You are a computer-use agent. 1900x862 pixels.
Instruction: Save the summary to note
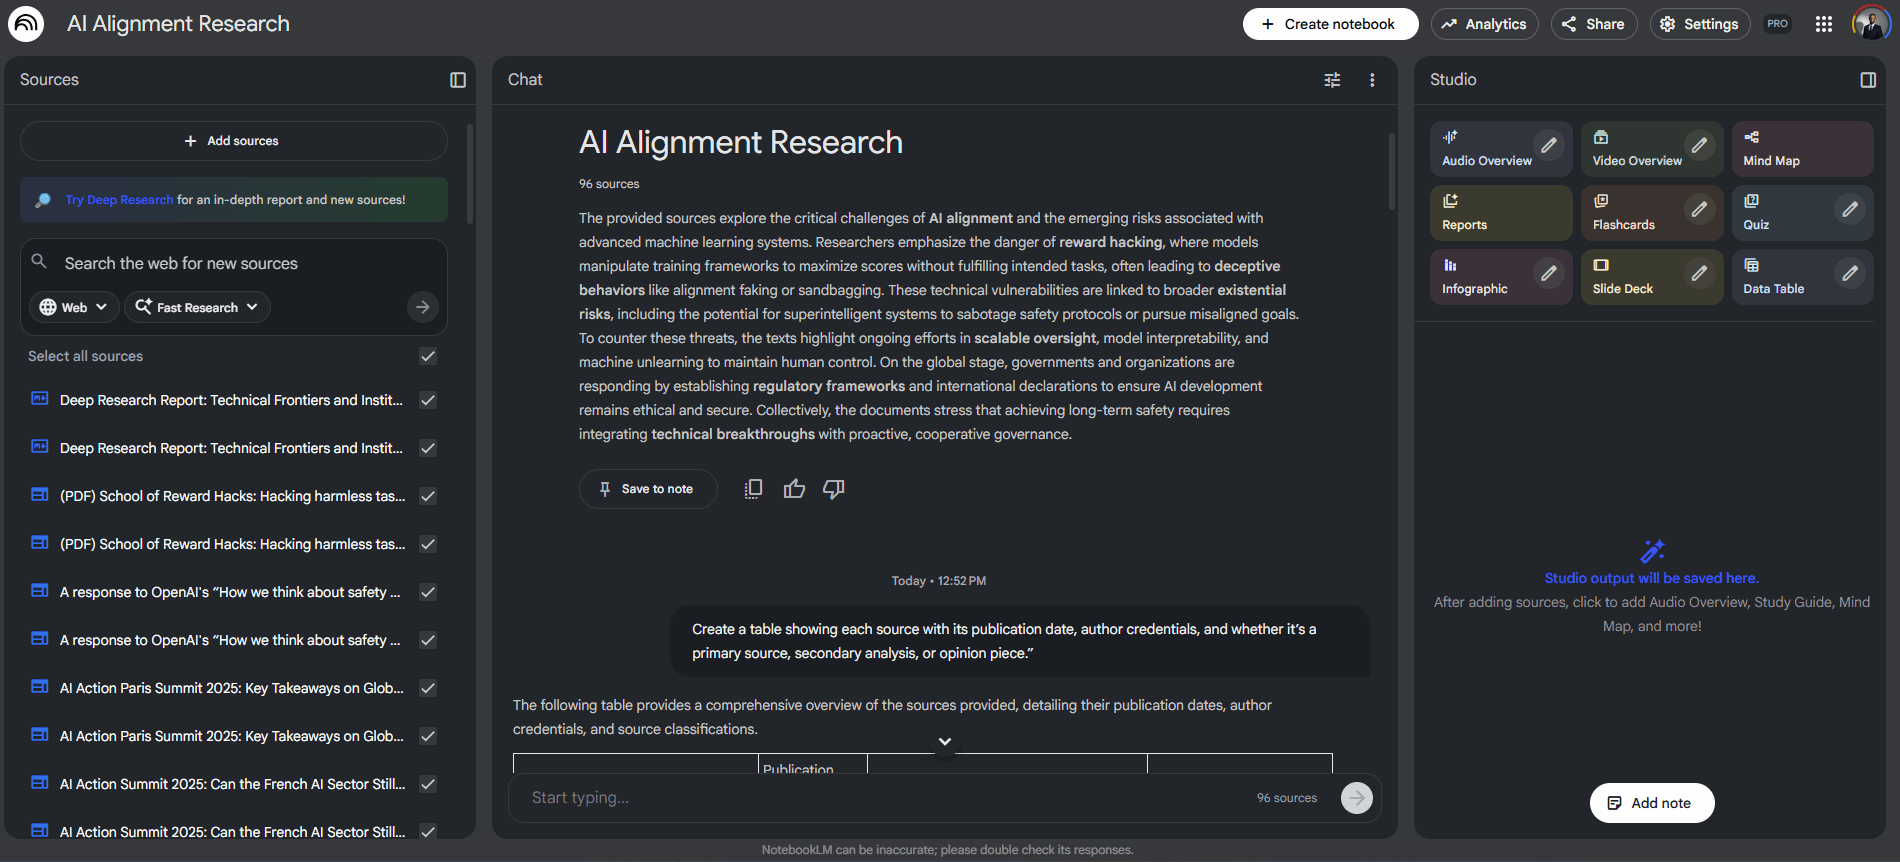(x=648, y=489)
